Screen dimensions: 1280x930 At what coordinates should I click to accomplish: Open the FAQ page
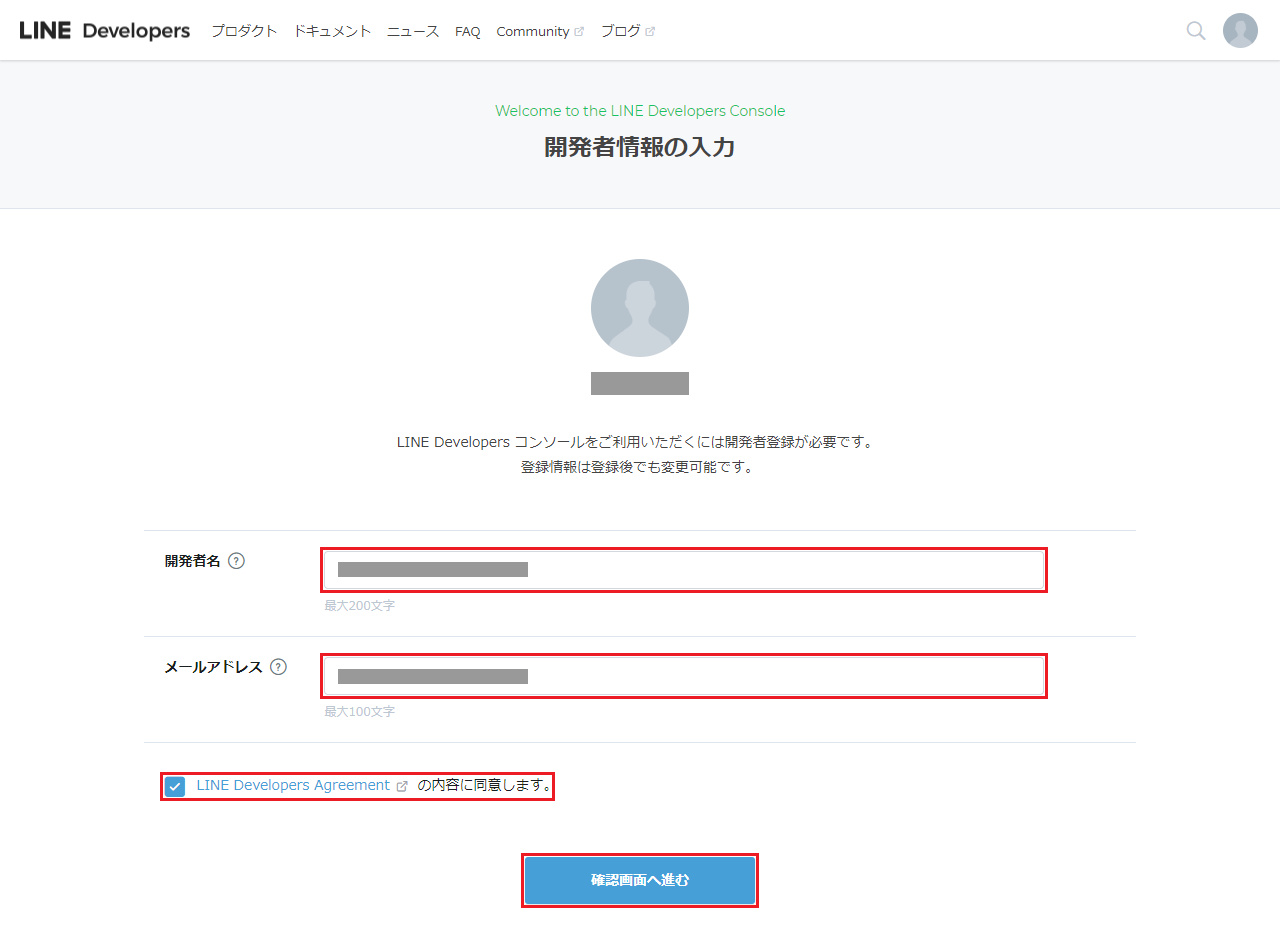point(468,32)
